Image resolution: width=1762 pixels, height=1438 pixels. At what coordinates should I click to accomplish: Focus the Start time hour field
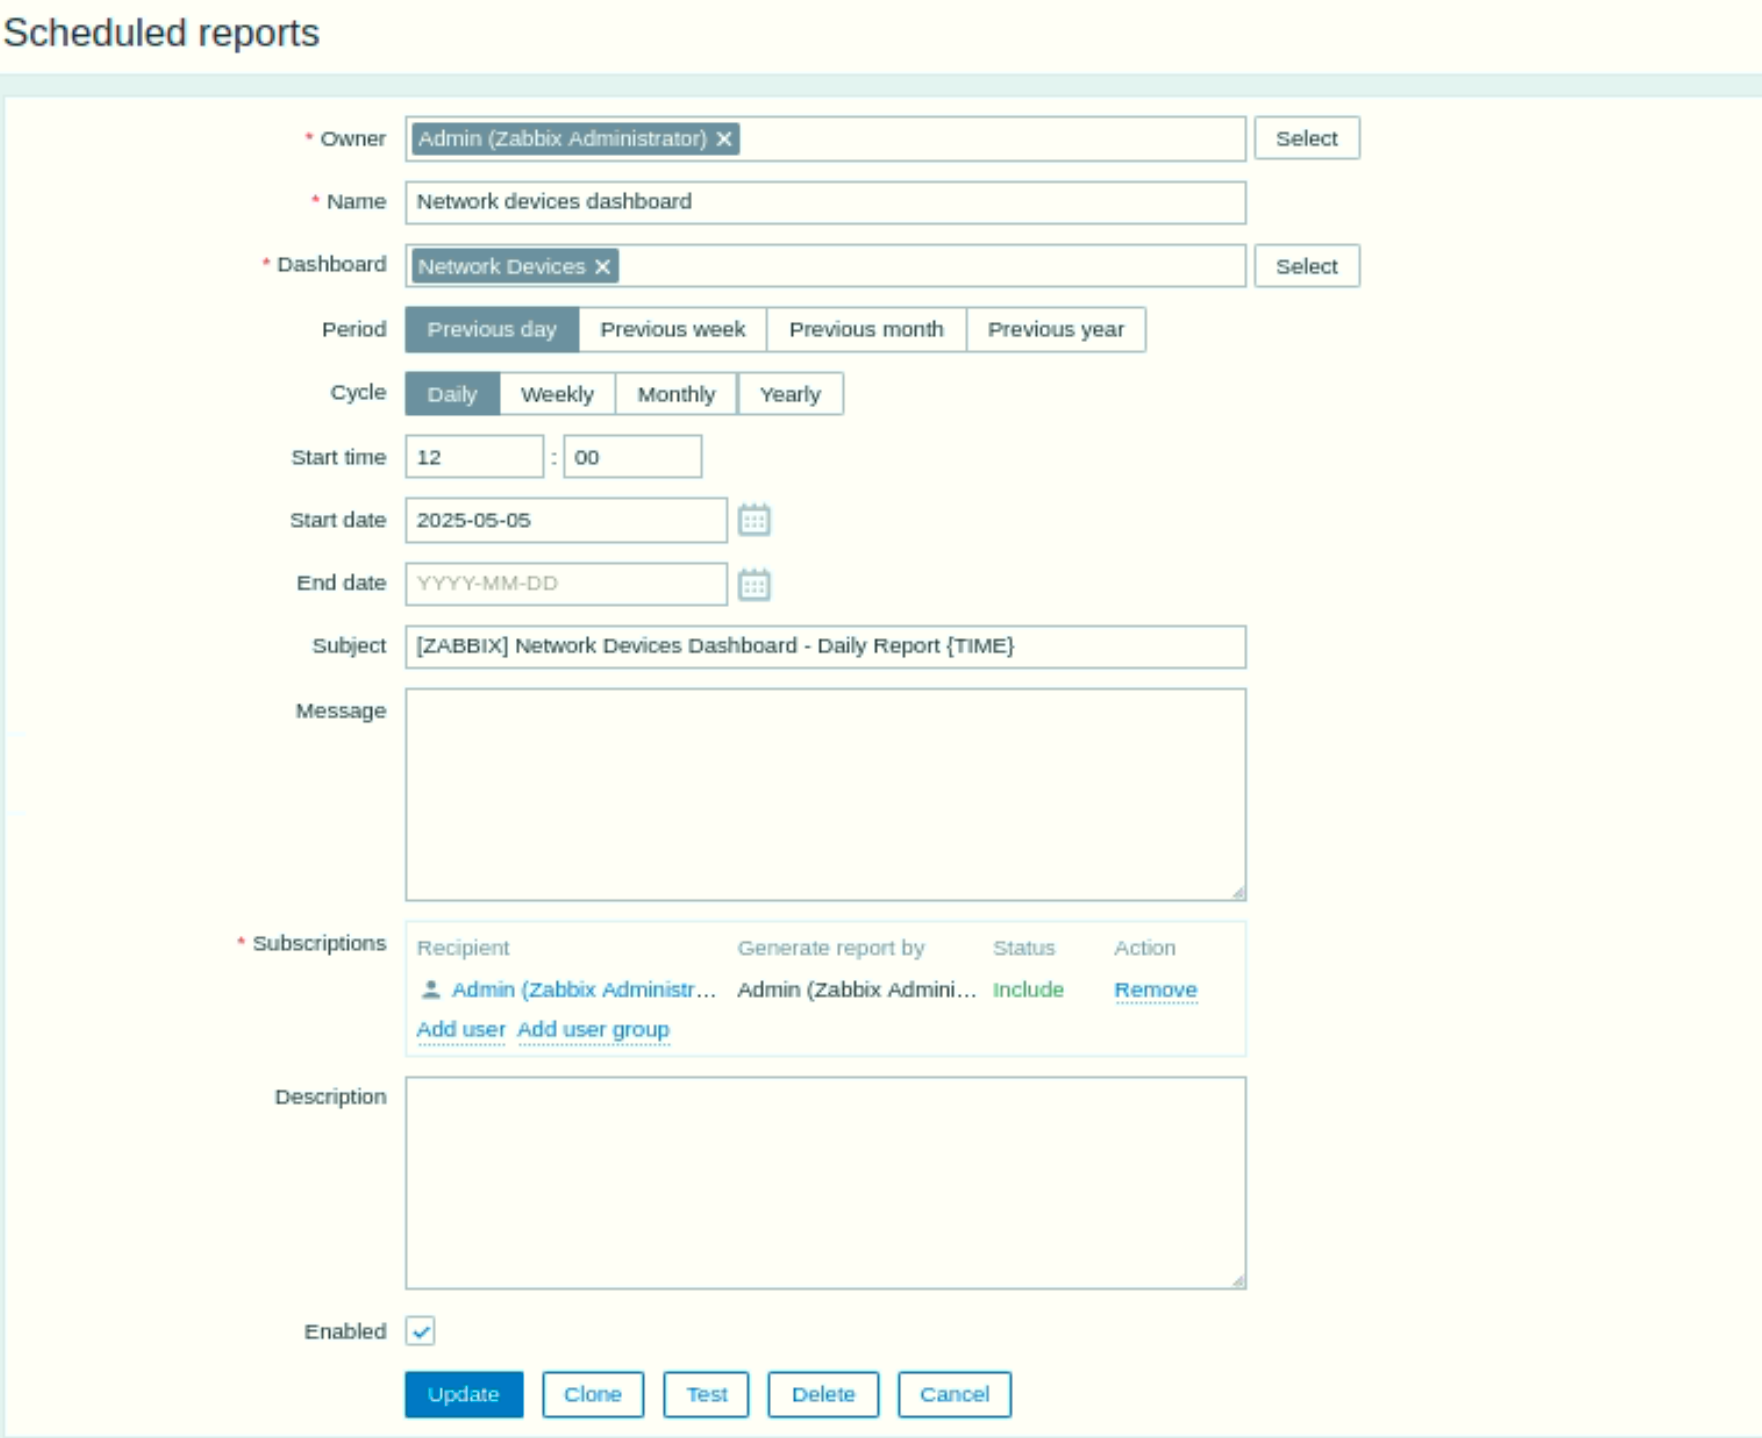(474, 457)
